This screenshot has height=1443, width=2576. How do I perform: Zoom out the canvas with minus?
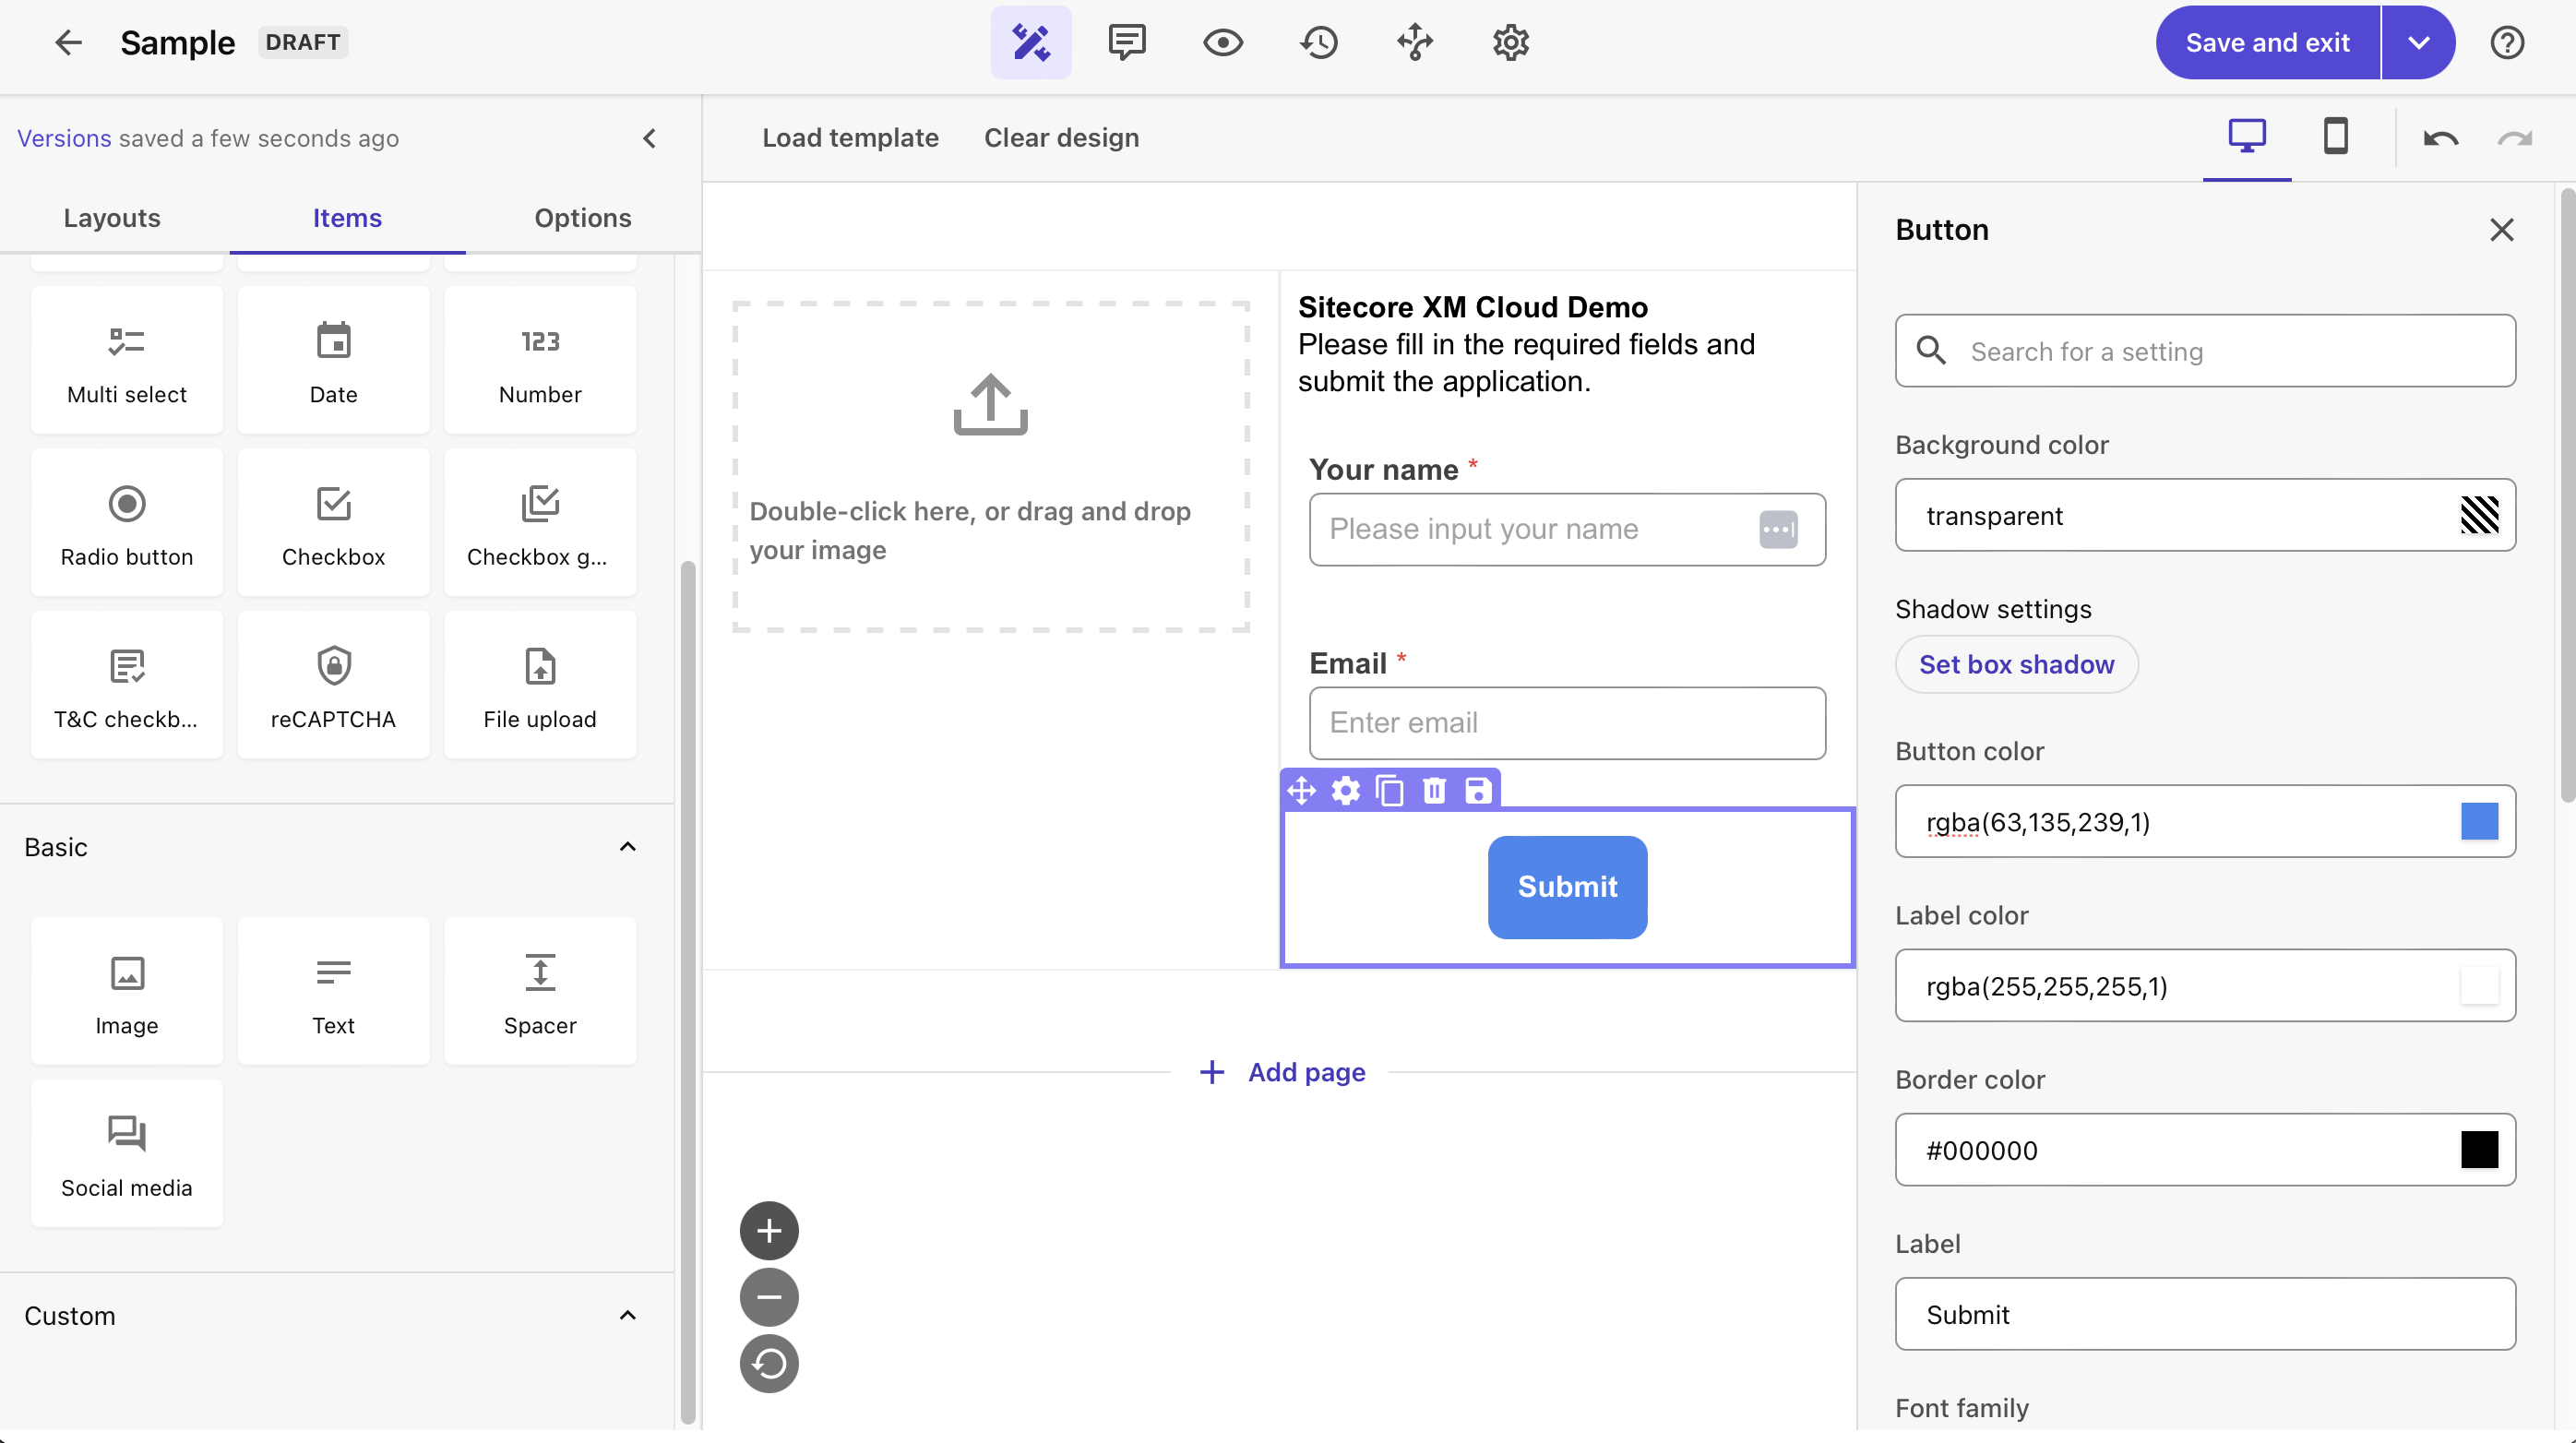click(769, 1298)
